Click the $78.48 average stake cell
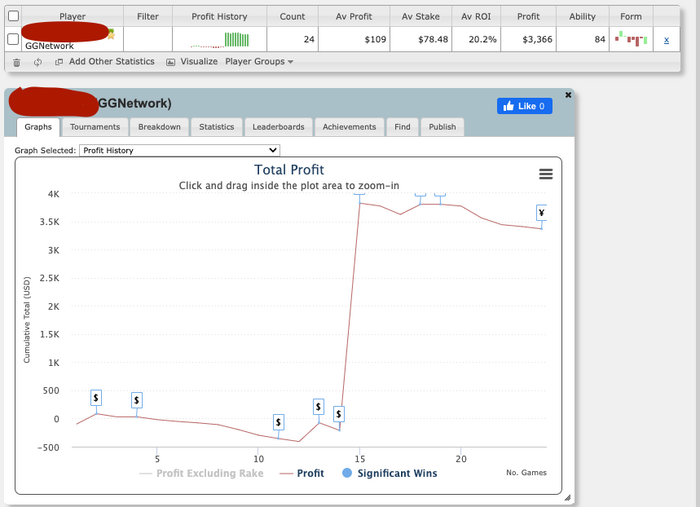Image resolution: width=700 pixels, height=507 pixels. tap(421, 39)
